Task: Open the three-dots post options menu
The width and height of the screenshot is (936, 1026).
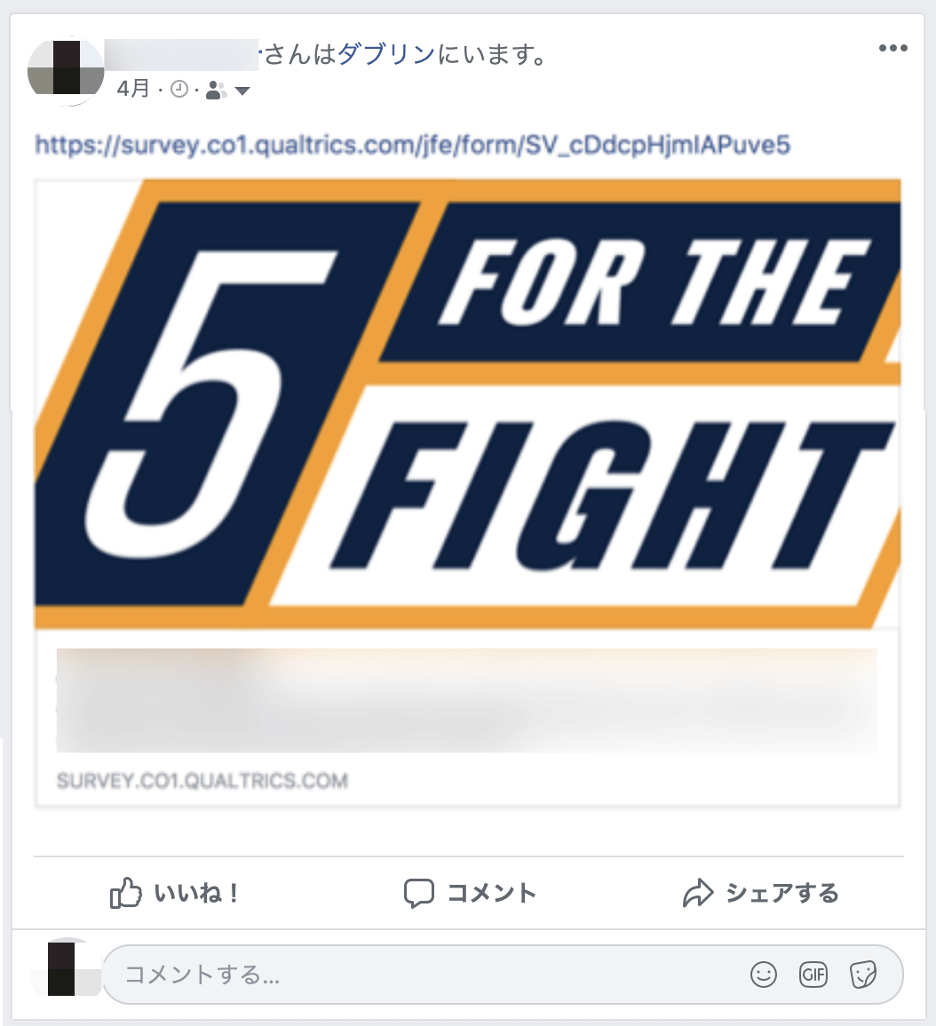Action: tap(893, 48)
